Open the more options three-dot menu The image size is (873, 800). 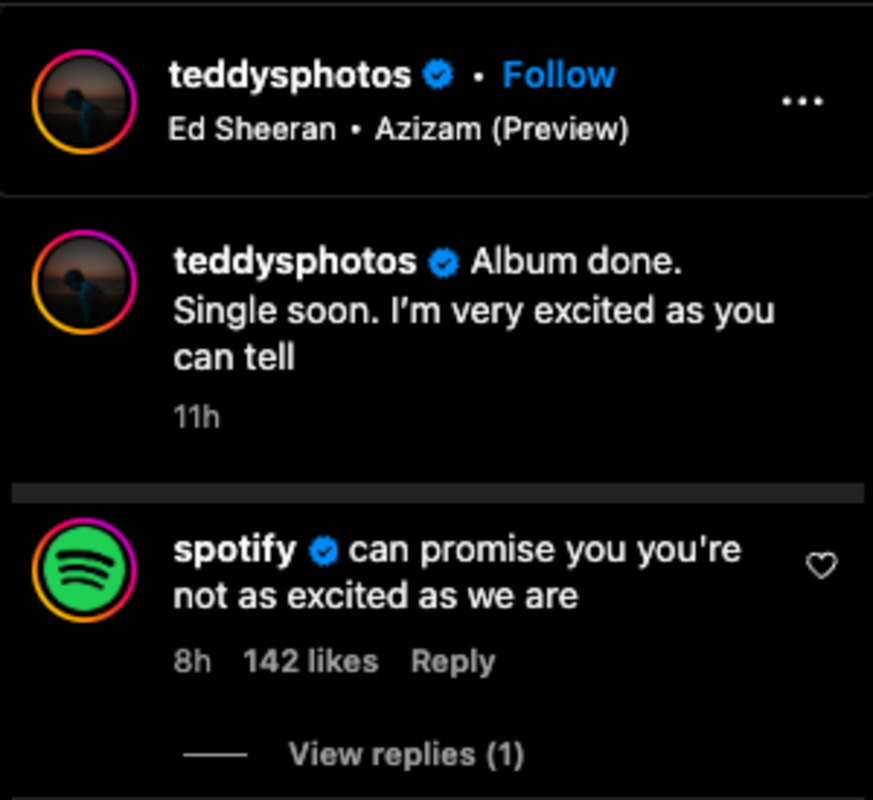pyautogui.click(x=801, y=101)
